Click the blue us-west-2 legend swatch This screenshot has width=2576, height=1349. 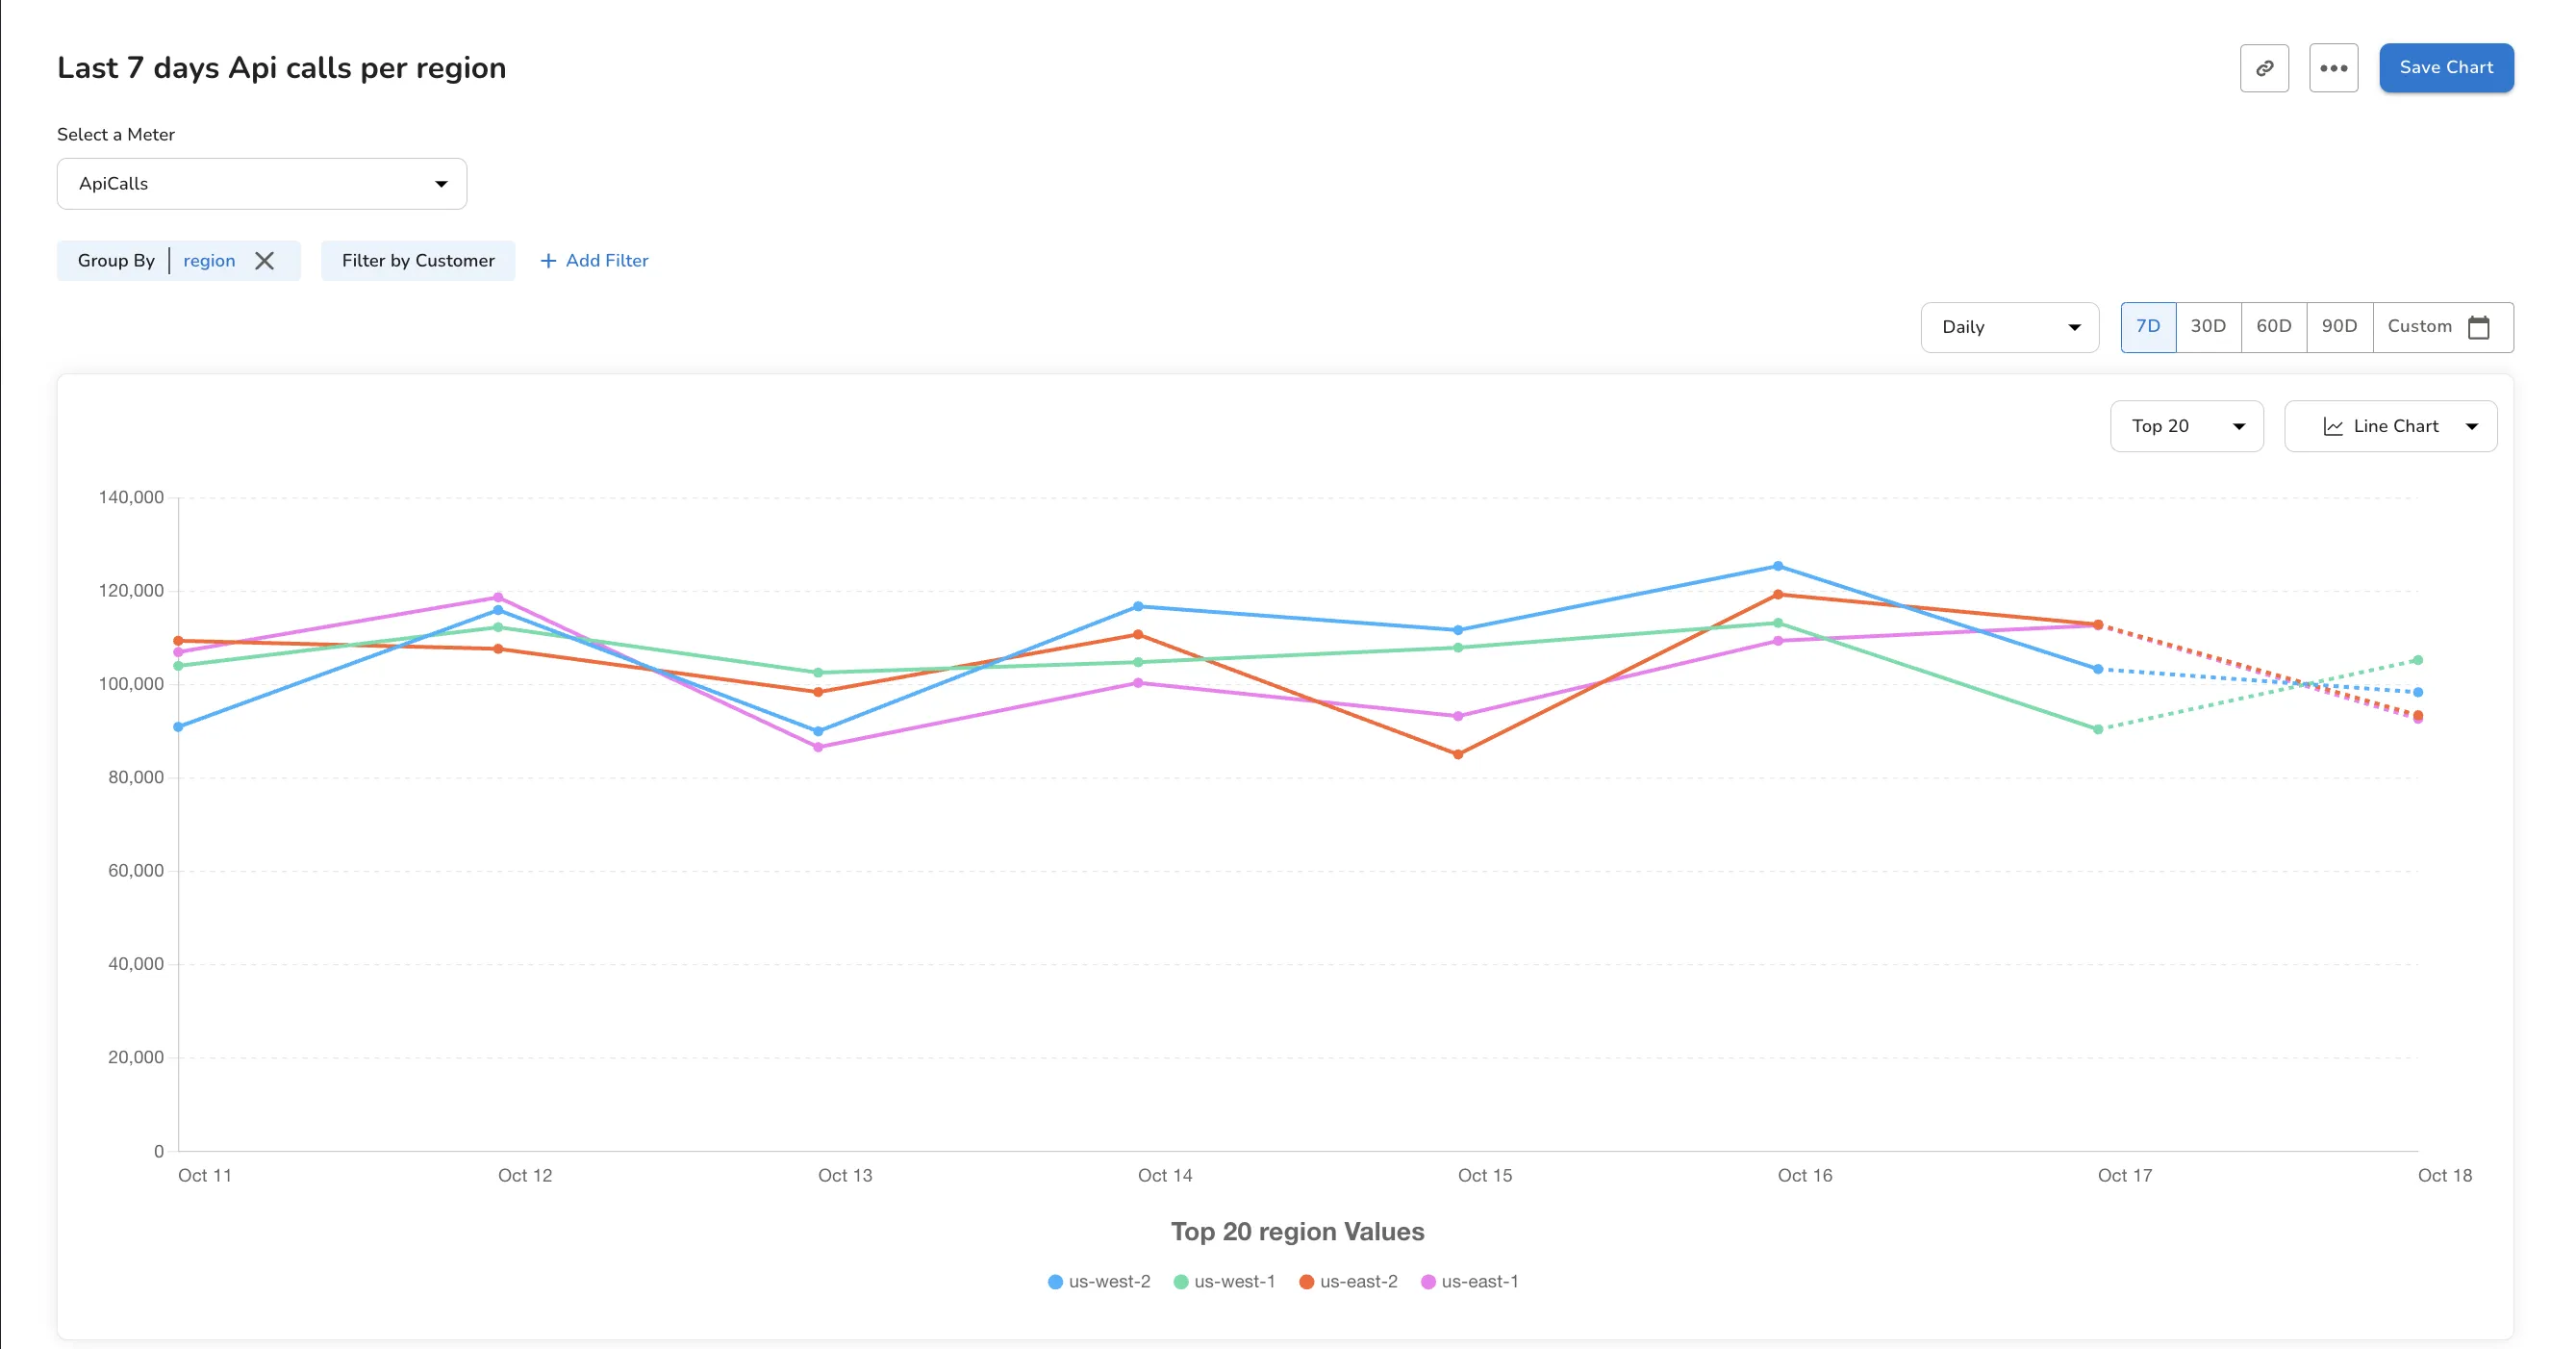[x=1055, y=1282]
